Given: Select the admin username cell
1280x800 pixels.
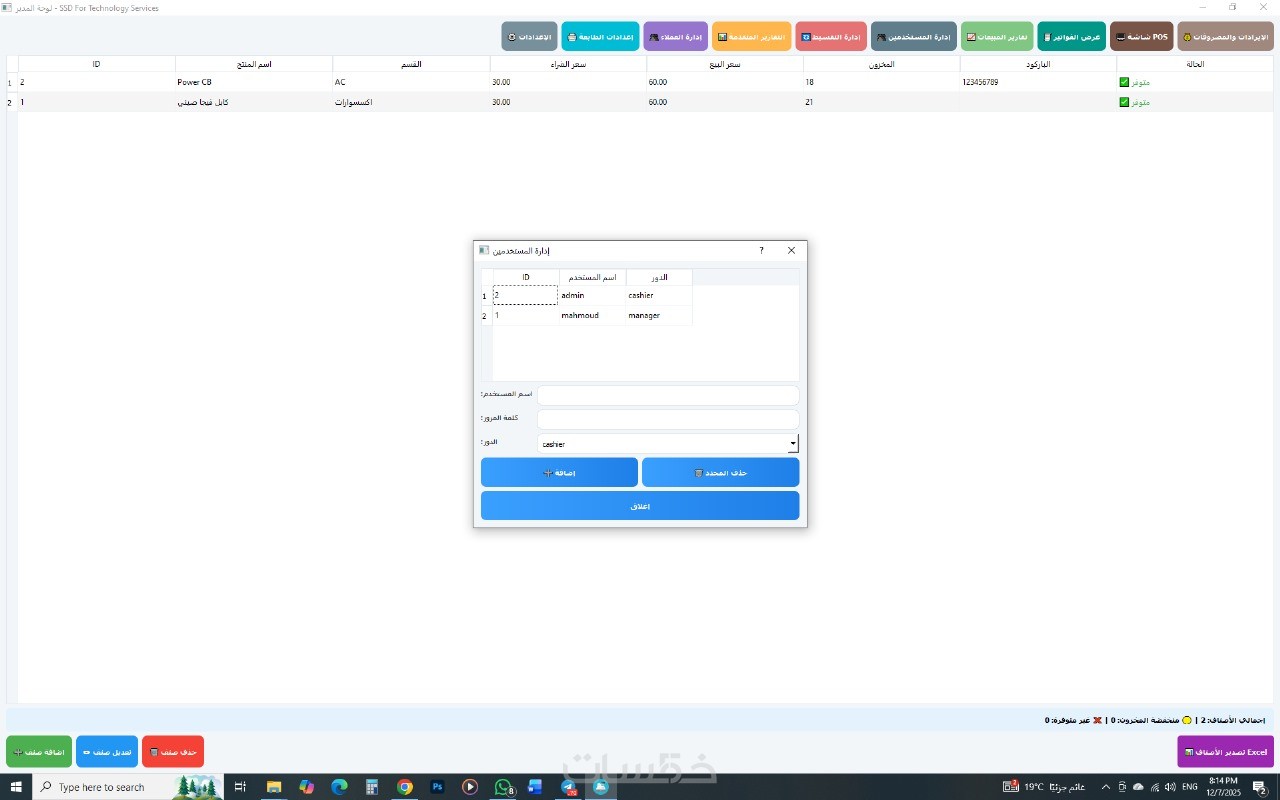Looking at the screenshot, I should point(592,296).
